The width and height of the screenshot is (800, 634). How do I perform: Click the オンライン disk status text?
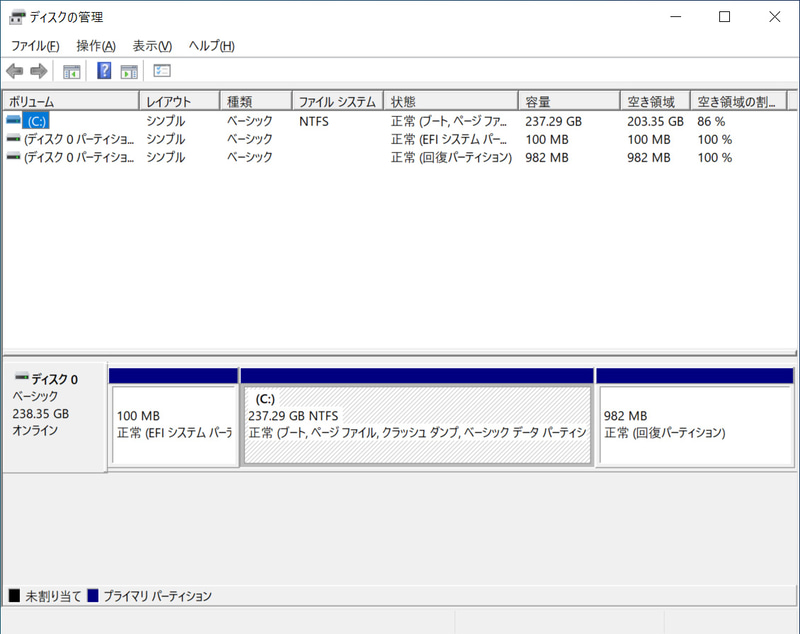tap(35, 430)
